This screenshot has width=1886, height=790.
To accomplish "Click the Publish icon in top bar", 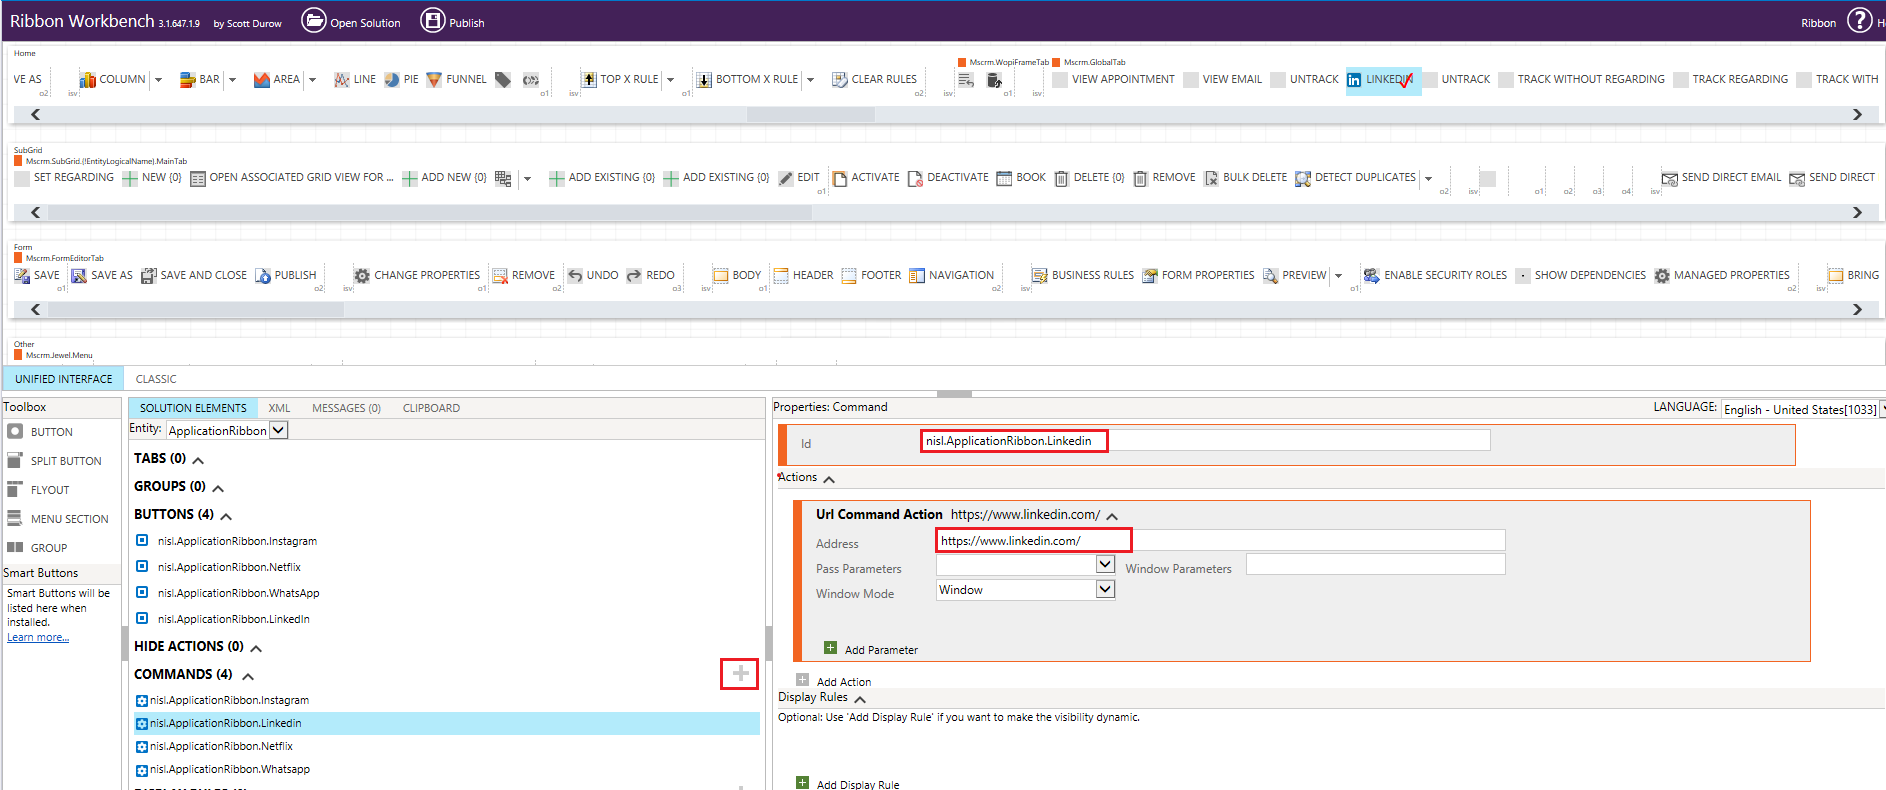I will click(x=433, y=21).
